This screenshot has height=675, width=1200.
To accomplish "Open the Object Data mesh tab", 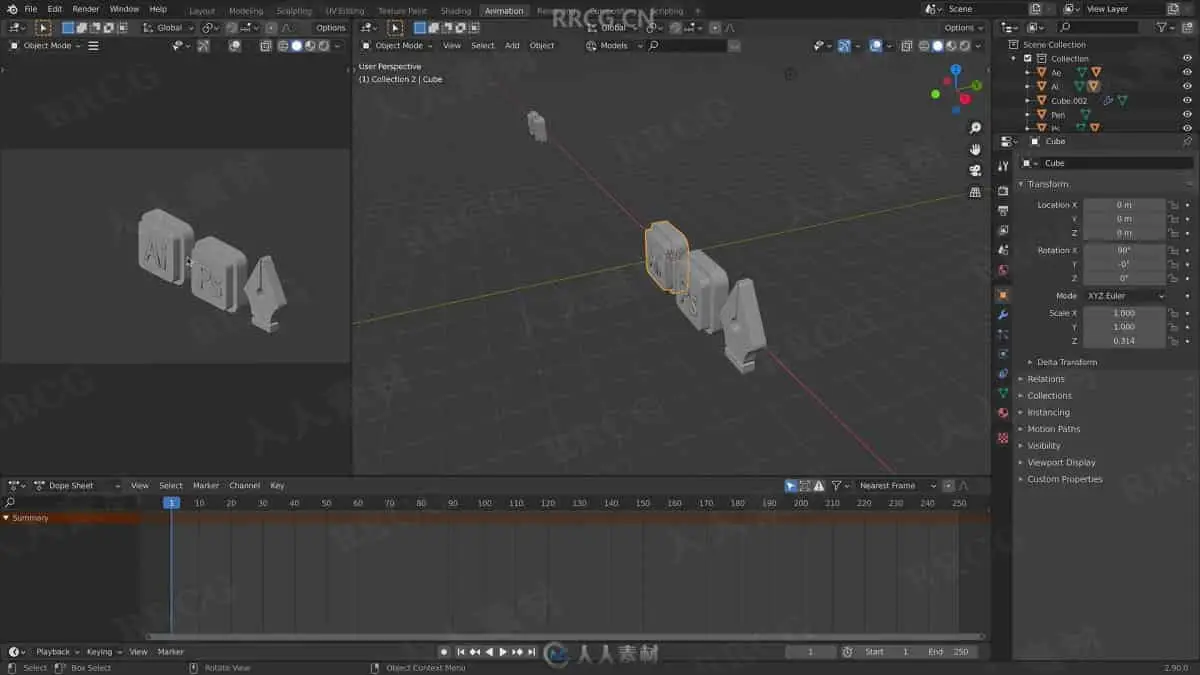I will [x=1003, y=393].
